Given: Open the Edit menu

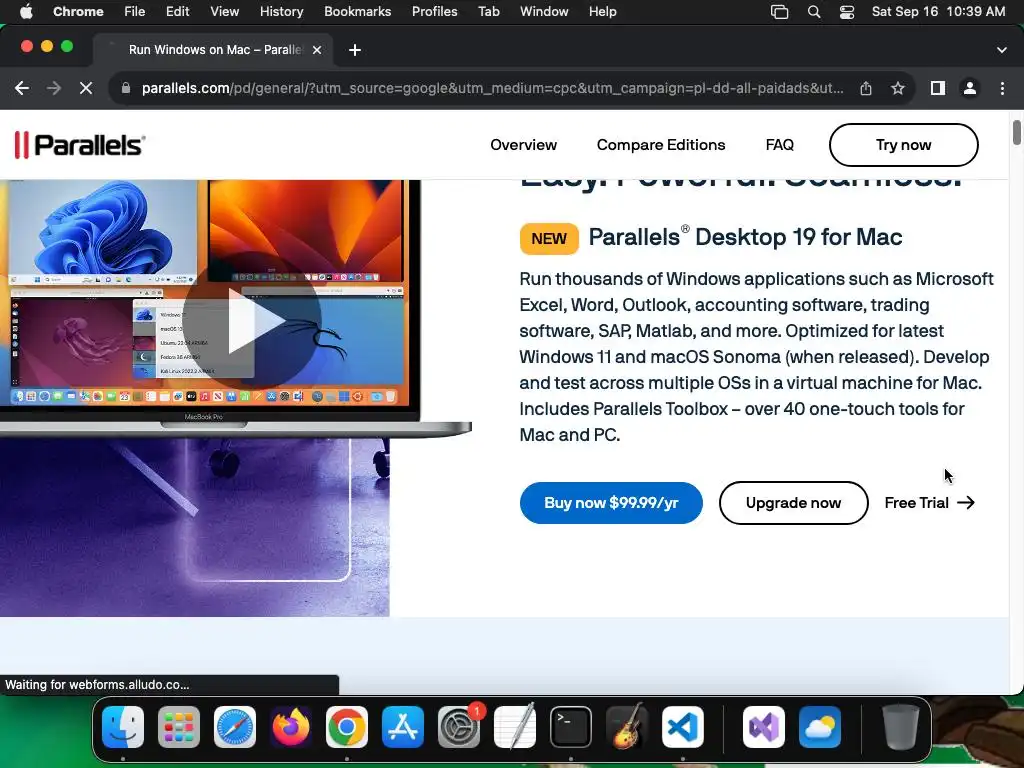Looking at the screenshot, I should point(177,12).
